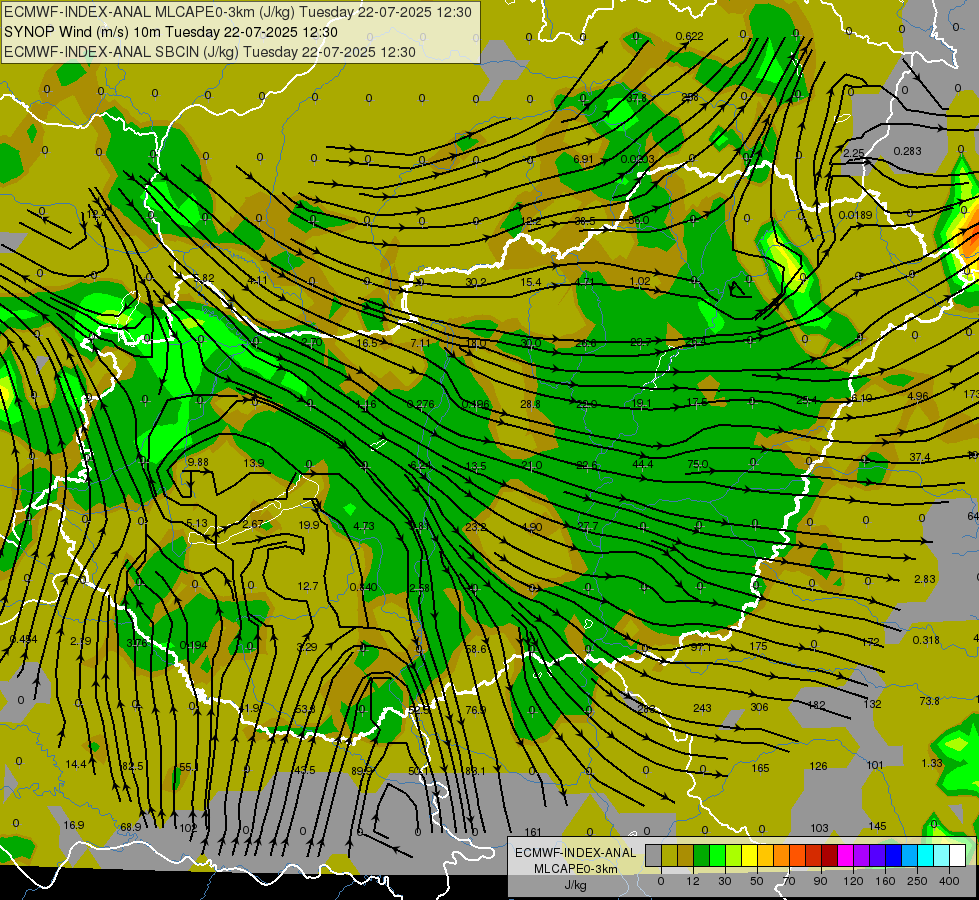Click the map value 0.622
Viewport: 979px width, 900px height.
coord(689,36)
